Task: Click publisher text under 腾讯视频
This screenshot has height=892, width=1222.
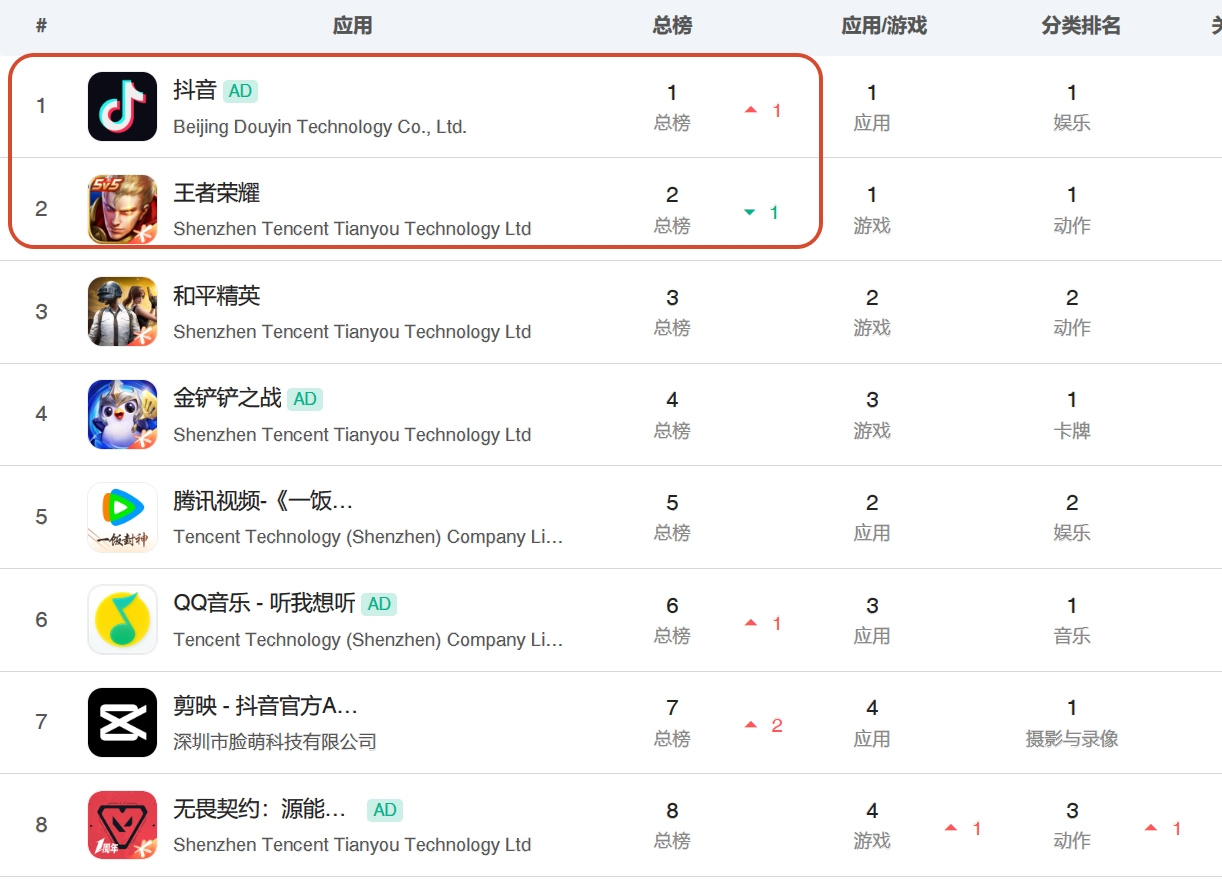Action: pyautogui.click(x=368, y=537)
